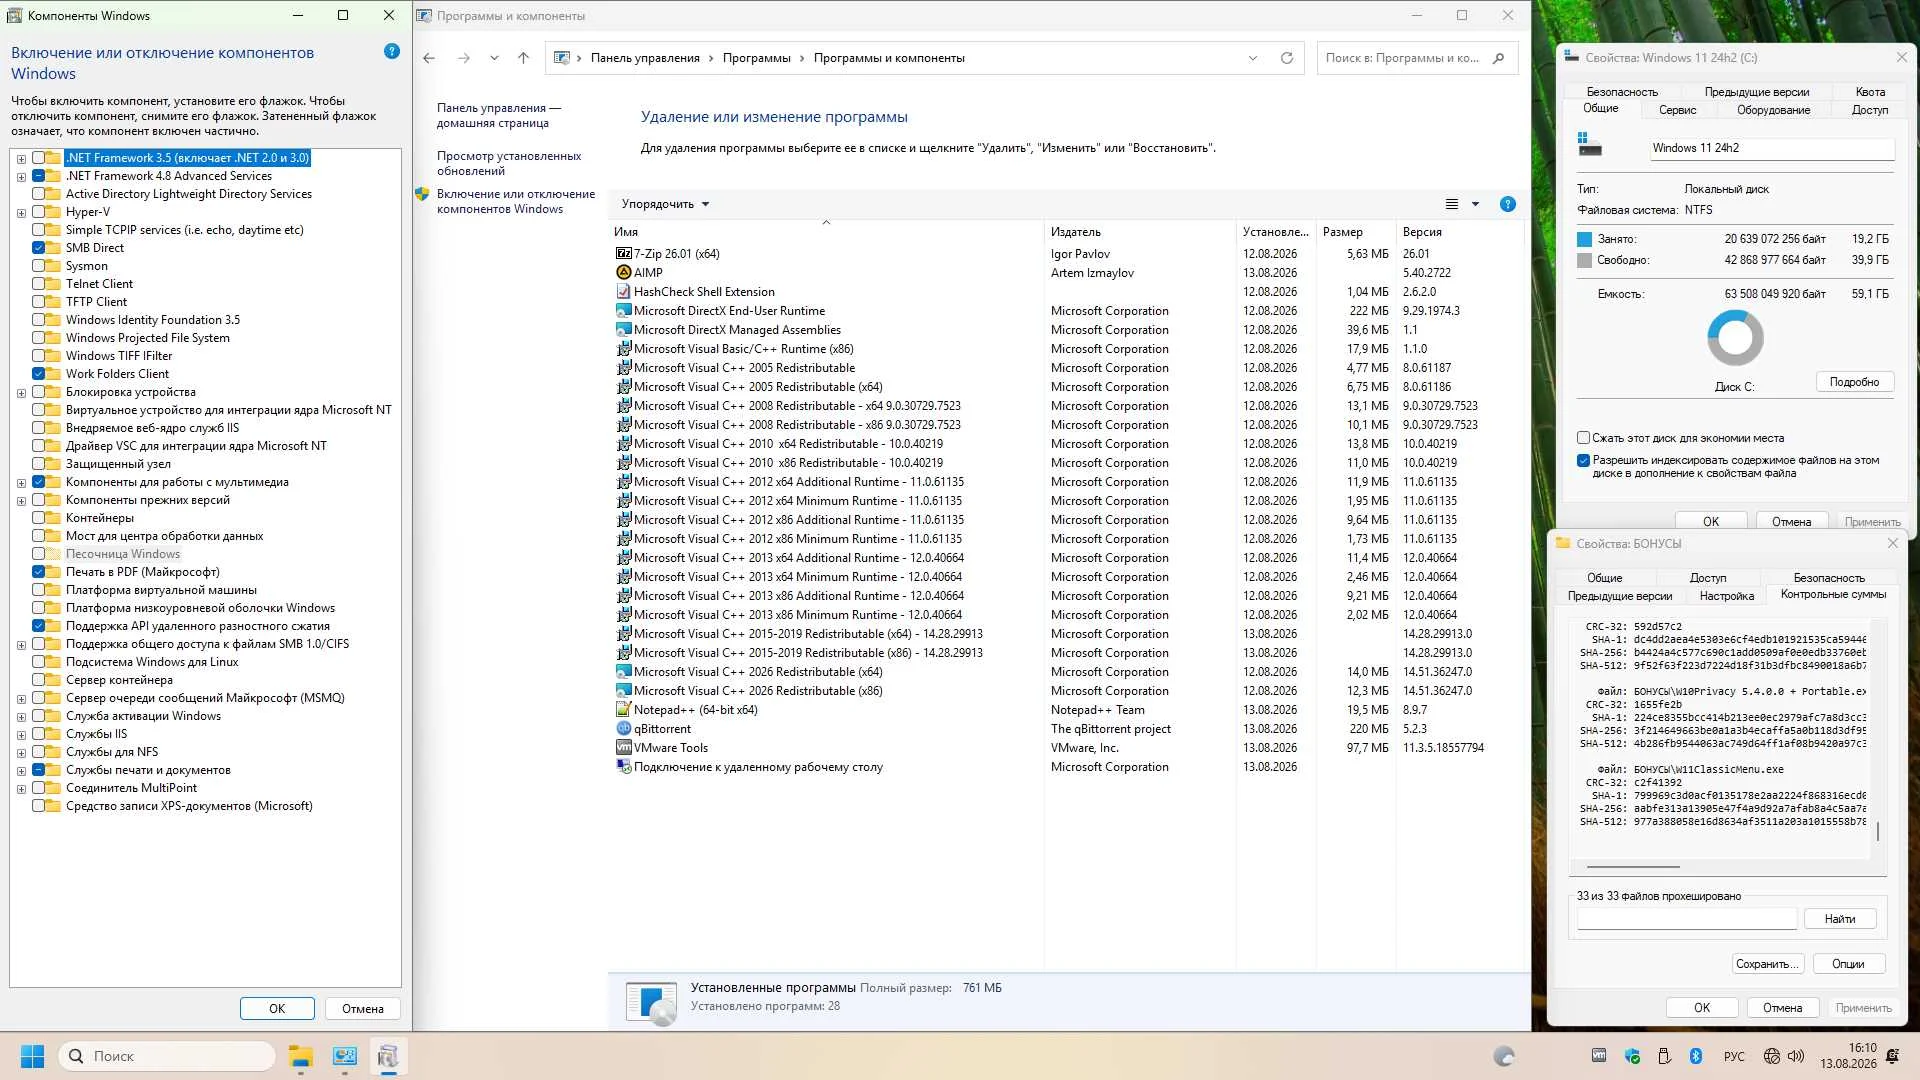Open the Оборудование tab in disk properties
This screenshot has height=1080, width=1920.
coord(1773,110)
